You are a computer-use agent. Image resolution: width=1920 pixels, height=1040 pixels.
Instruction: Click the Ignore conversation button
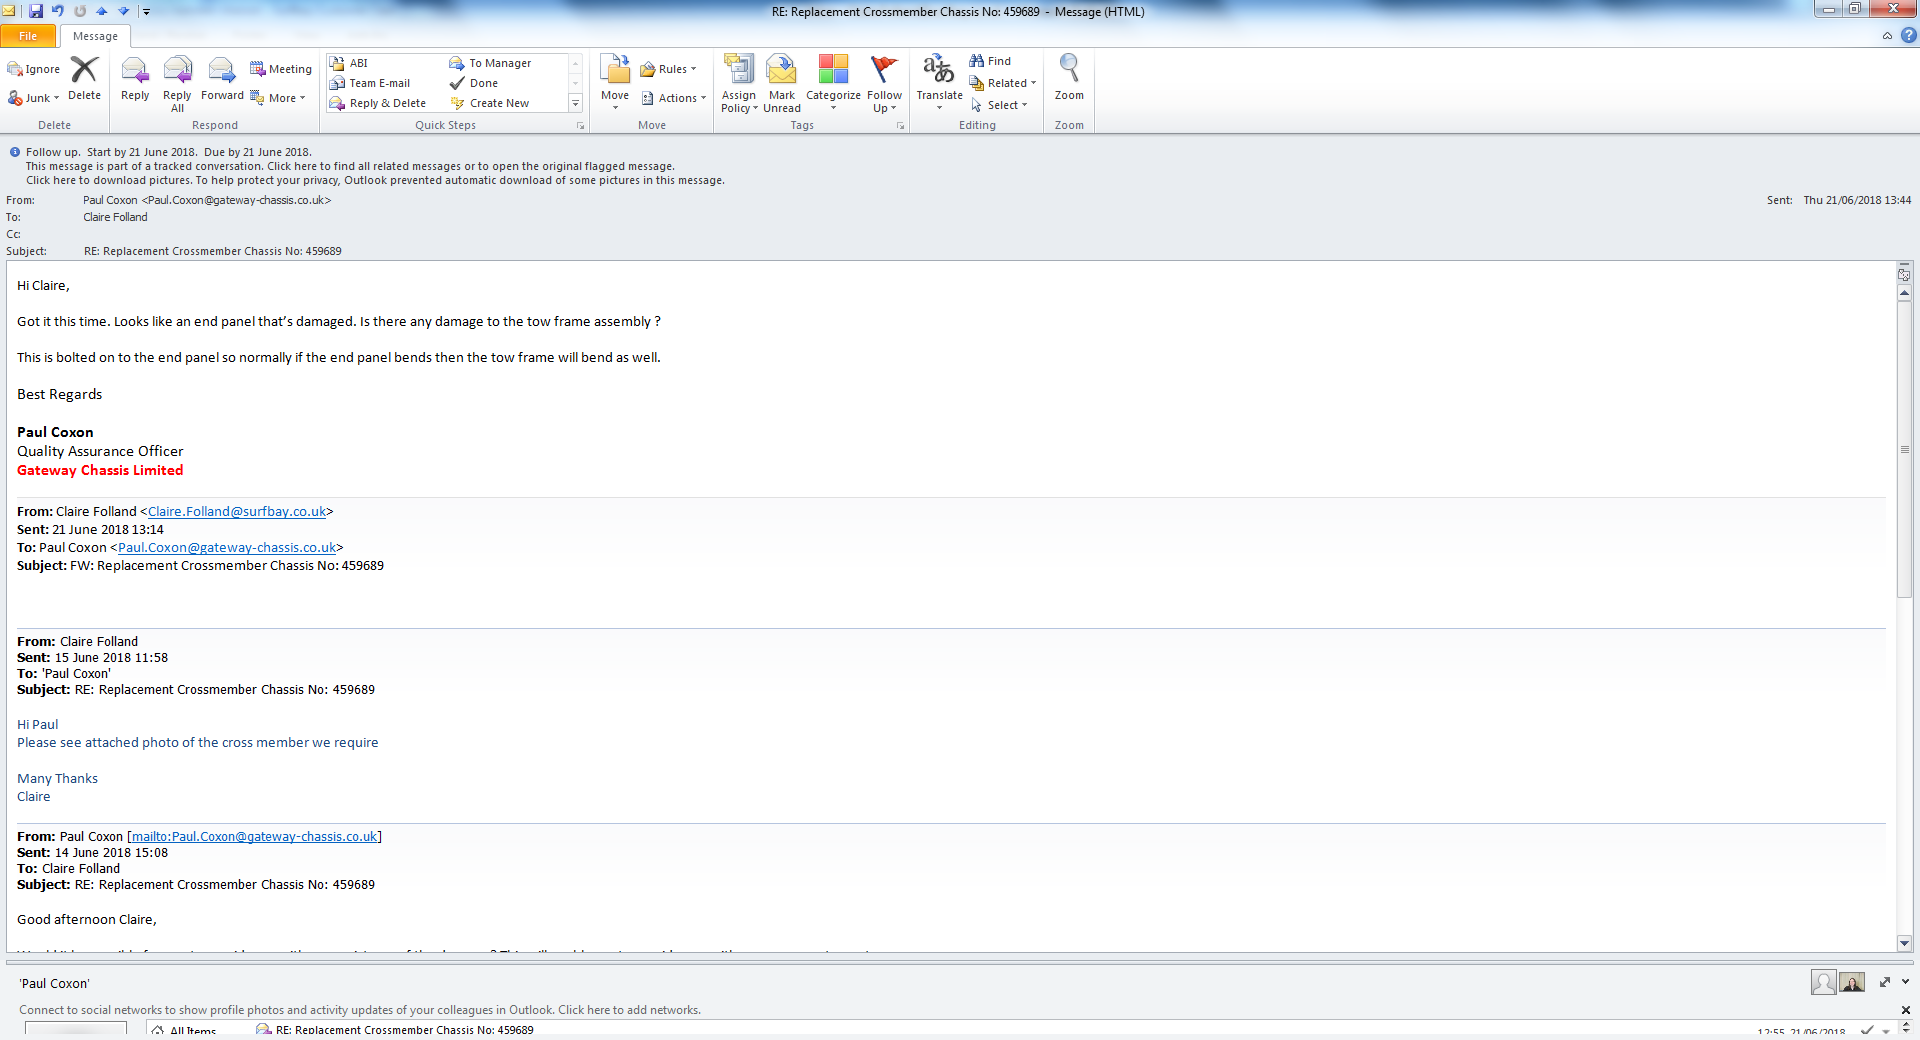point(34,69)
